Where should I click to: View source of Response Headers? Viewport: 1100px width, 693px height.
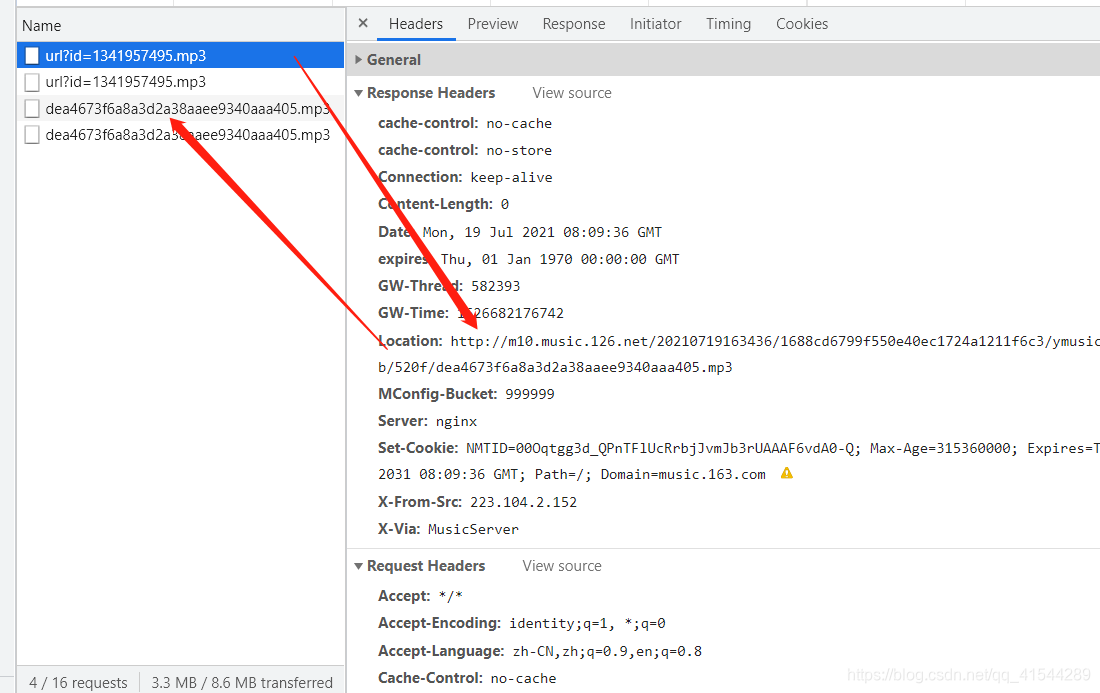point(572,93)
